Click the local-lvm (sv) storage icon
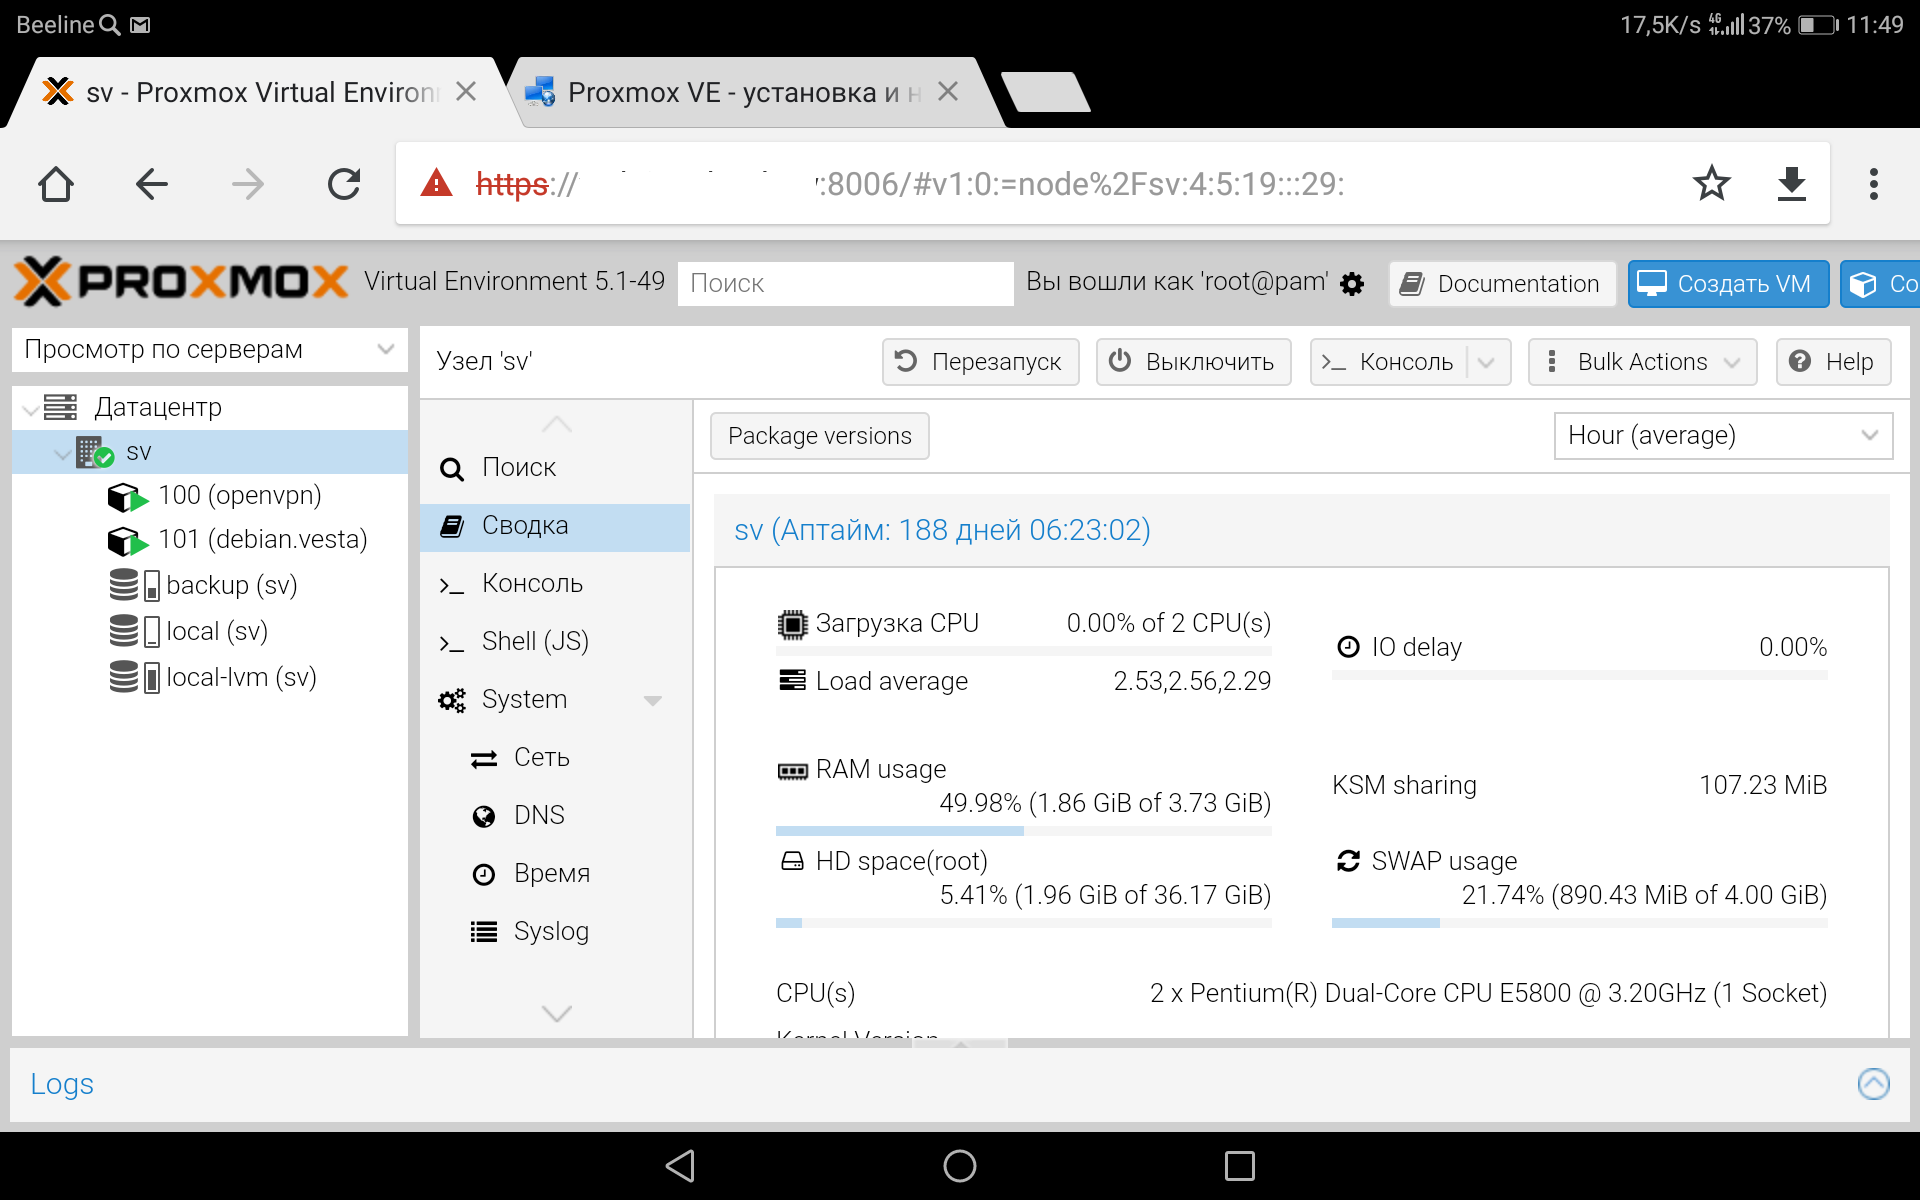 (134, 677)
